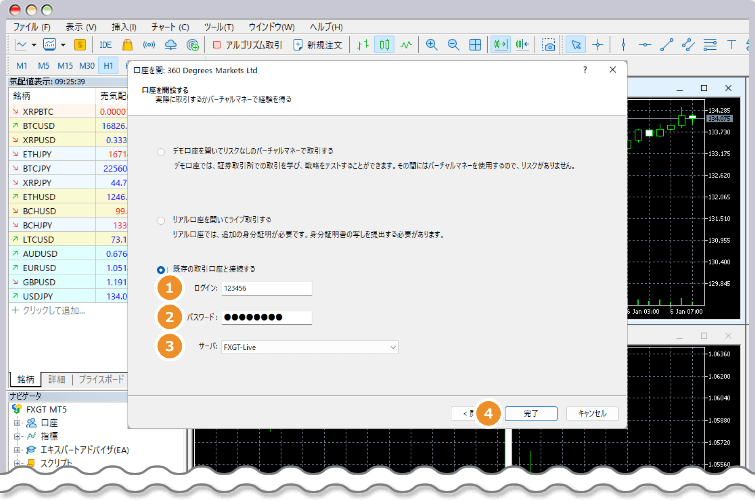Select the text label T tool
The width and height of the screenshot is (755, 500).
coord(731,45)
